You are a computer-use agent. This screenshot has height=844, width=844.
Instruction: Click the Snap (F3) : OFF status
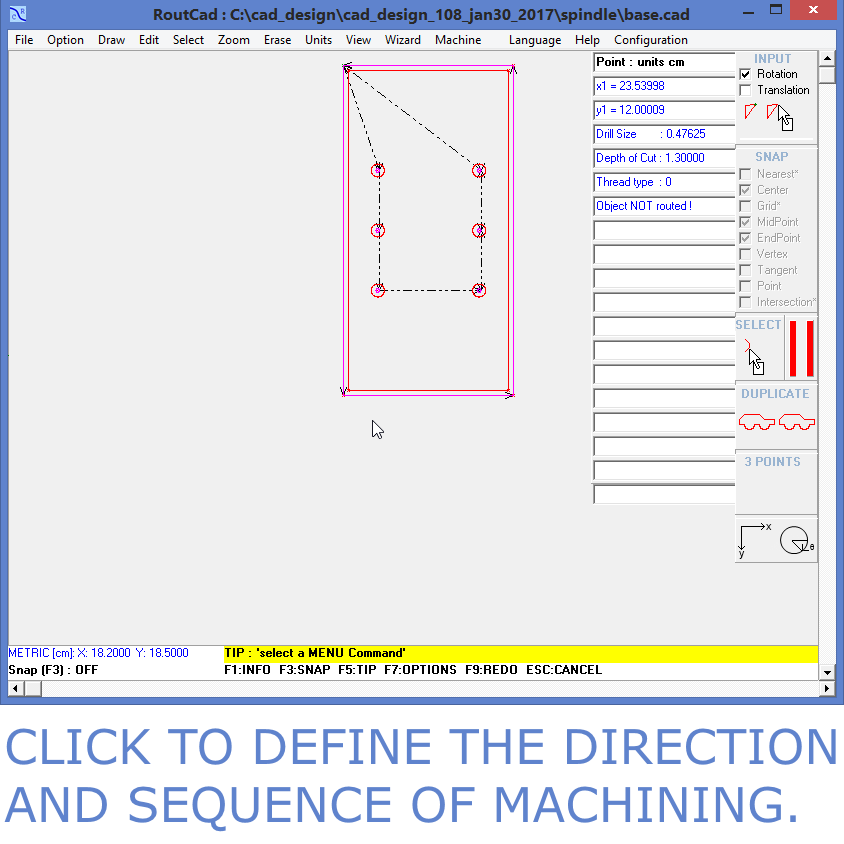coord(53,670)
